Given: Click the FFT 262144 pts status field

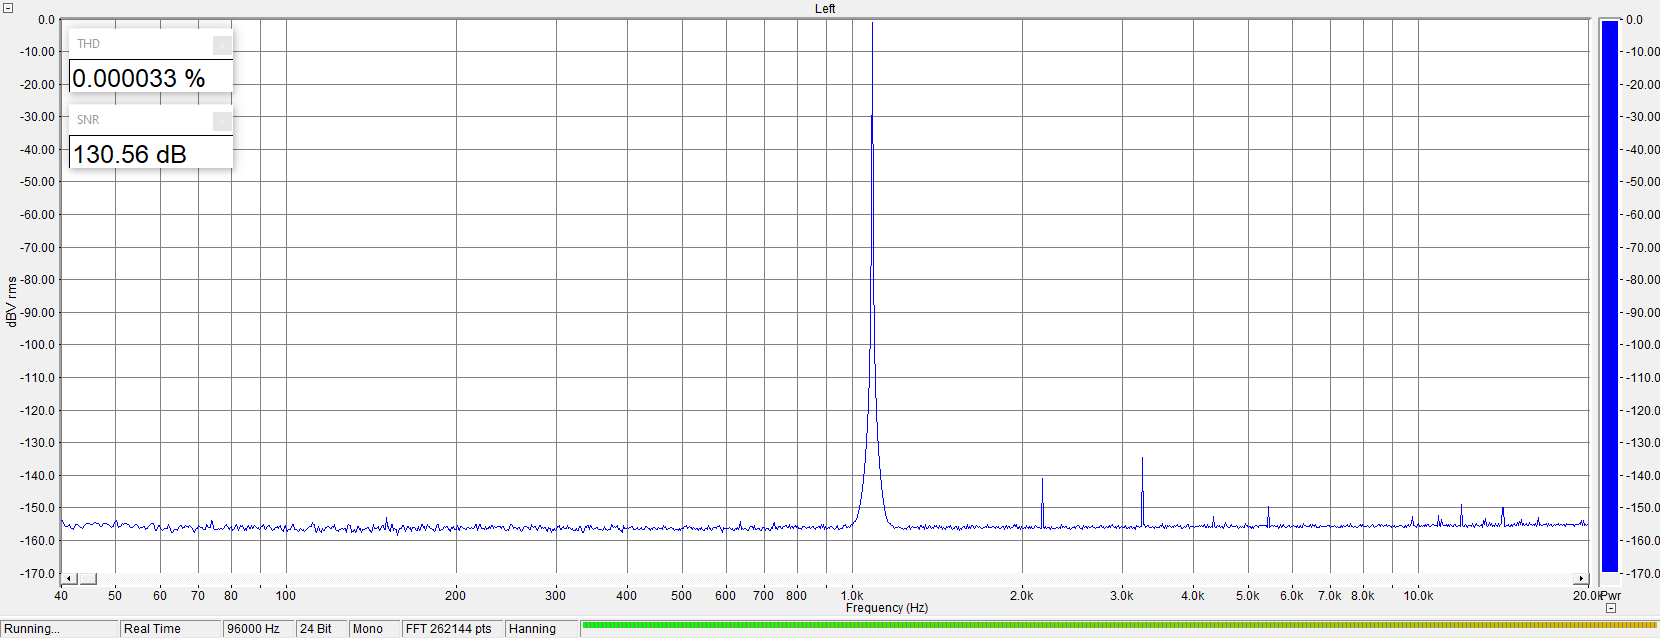Looking at the screenshot, I should [449, 629].
